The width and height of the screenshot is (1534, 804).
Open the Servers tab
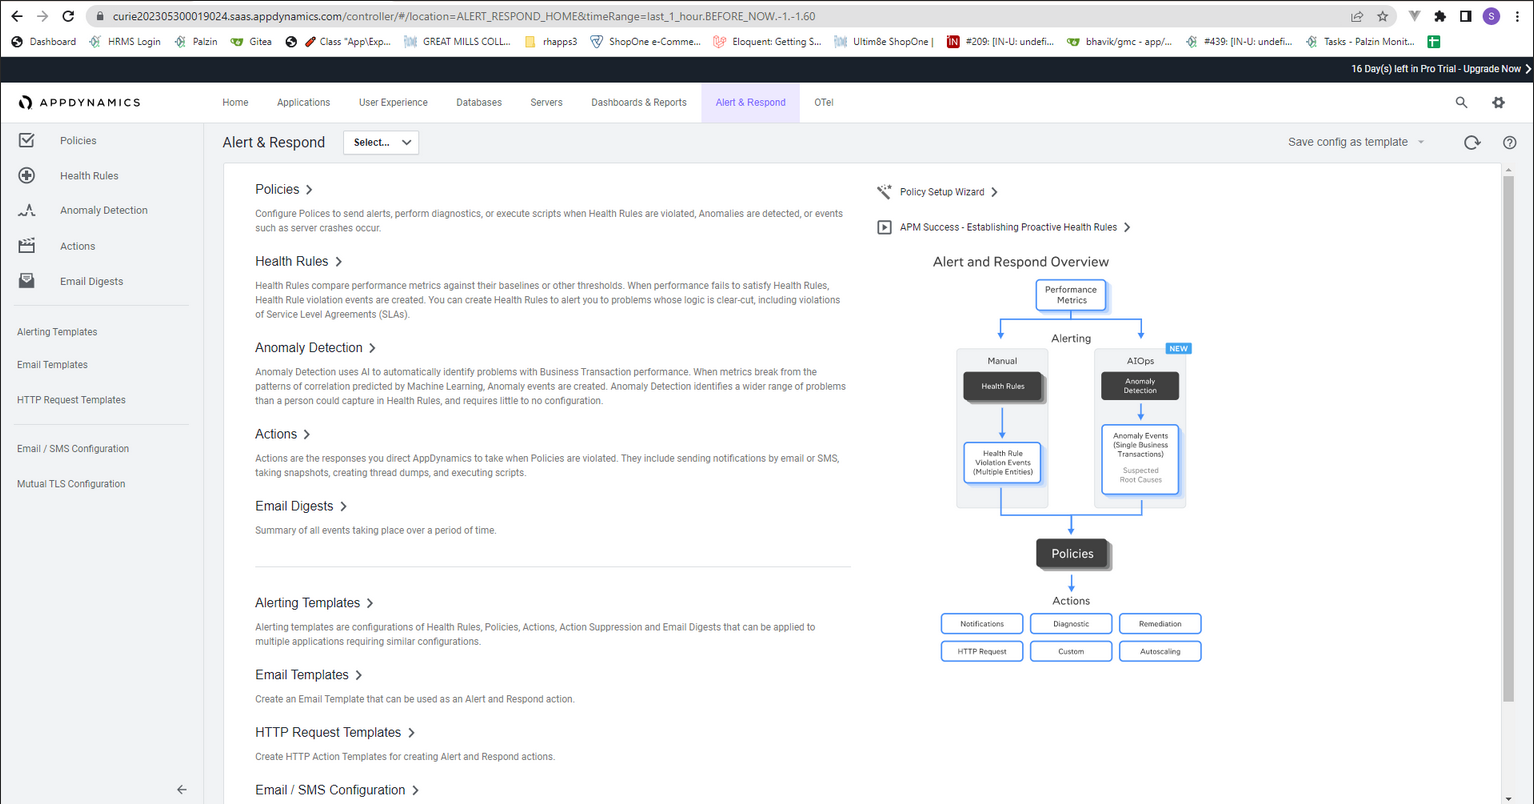546,102
